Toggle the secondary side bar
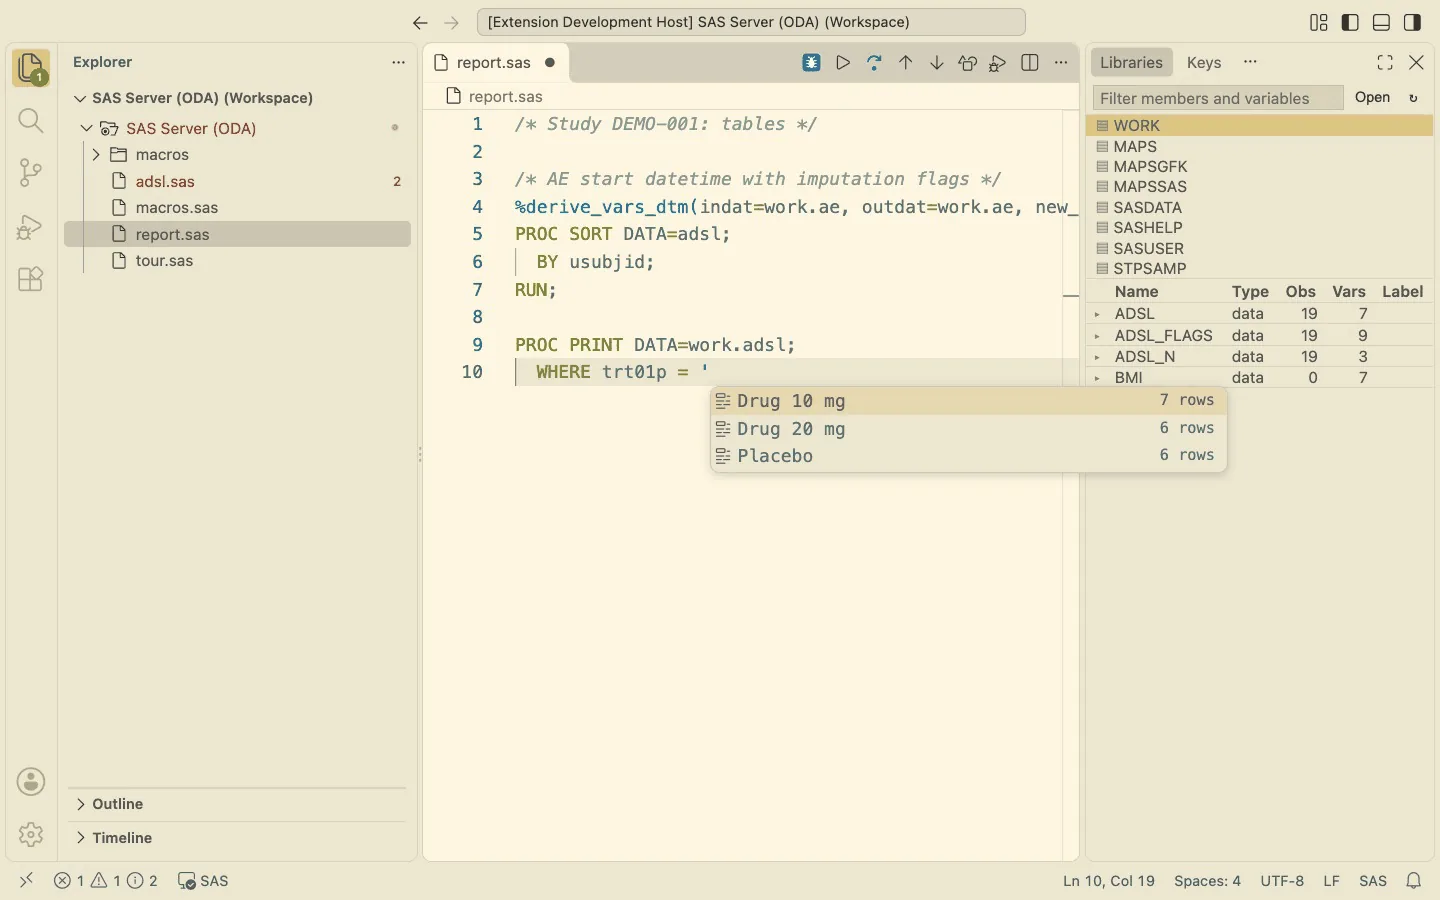The height and width of the screenshot is (900, 1440). tap(1413, 22)
